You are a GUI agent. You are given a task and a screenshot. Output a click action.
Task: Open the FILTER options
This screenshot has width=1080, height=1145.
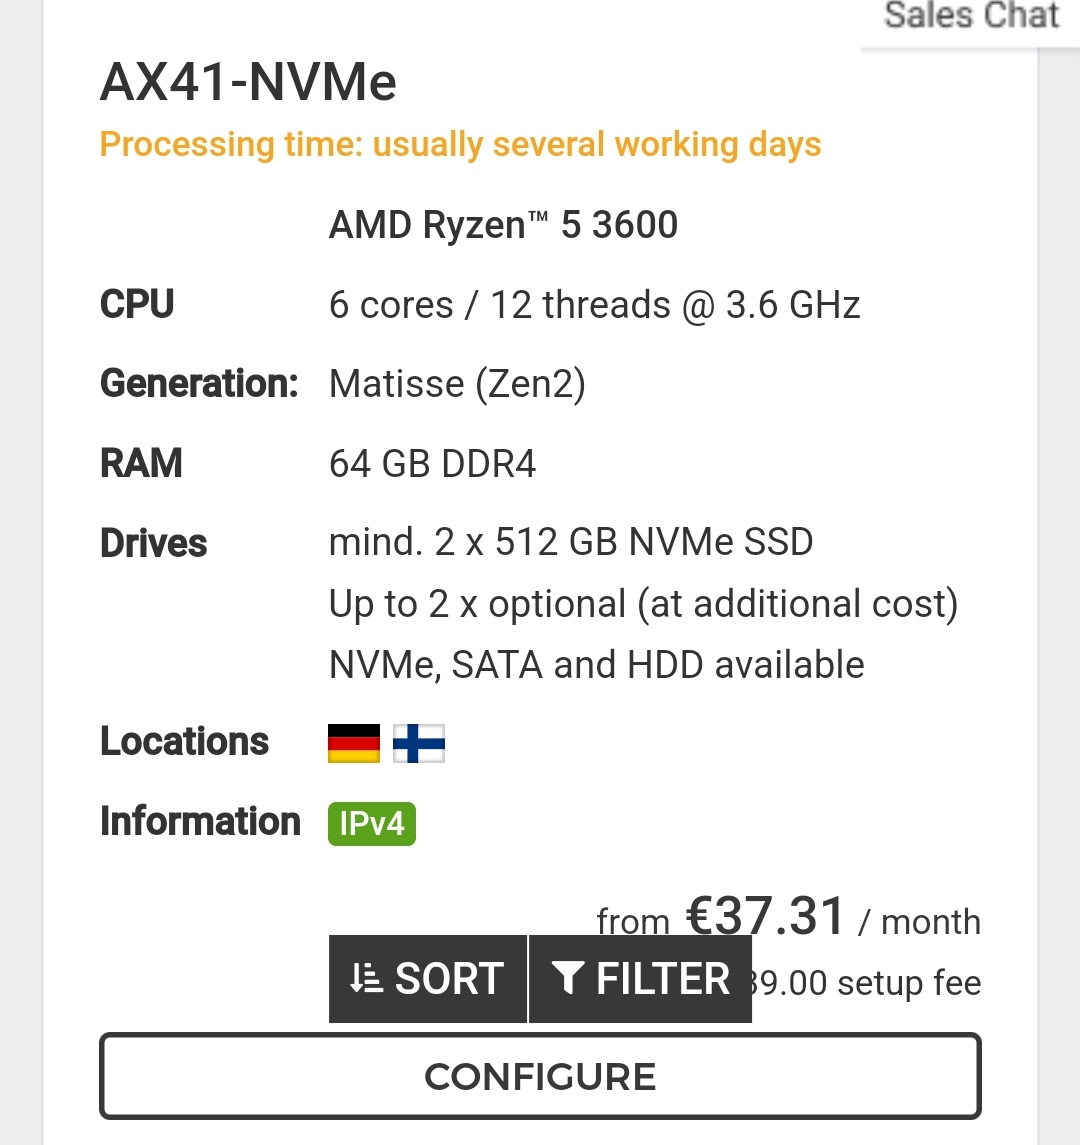pyautogui.click(x=640, y=979)
